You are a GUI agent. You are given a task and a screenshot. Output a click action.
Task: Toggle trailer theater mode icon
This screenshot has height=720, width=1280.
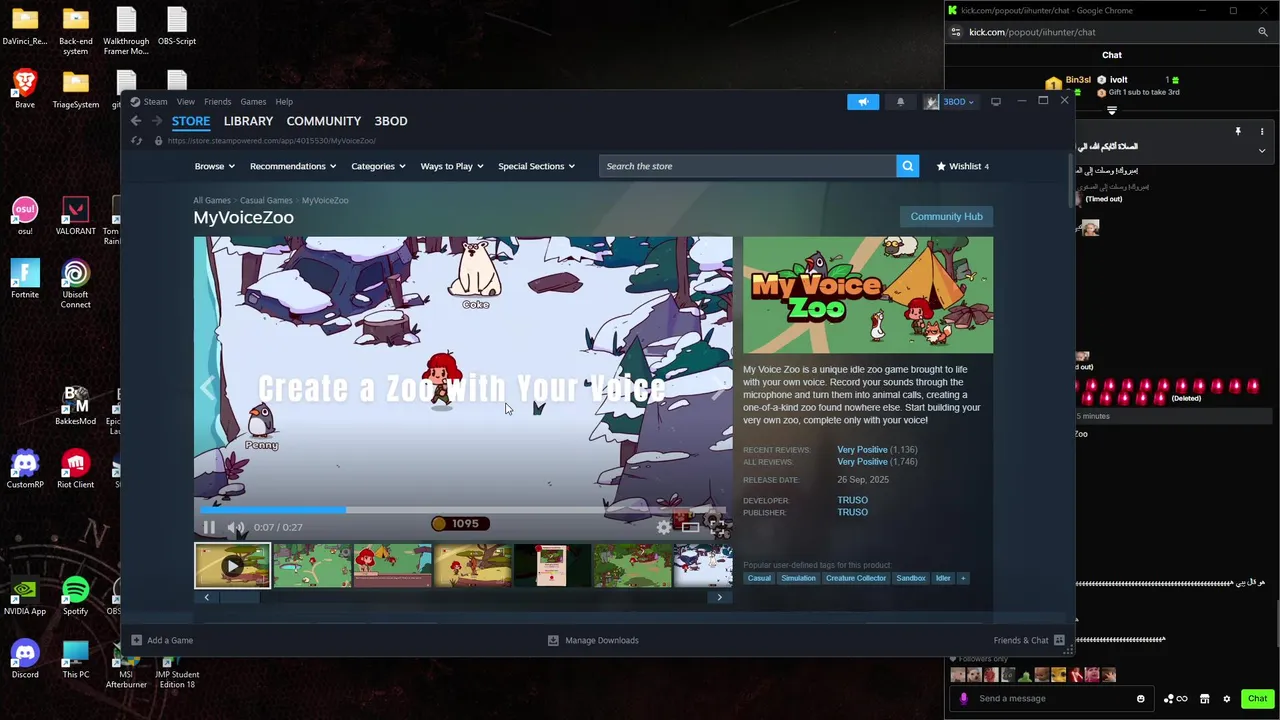690,527
